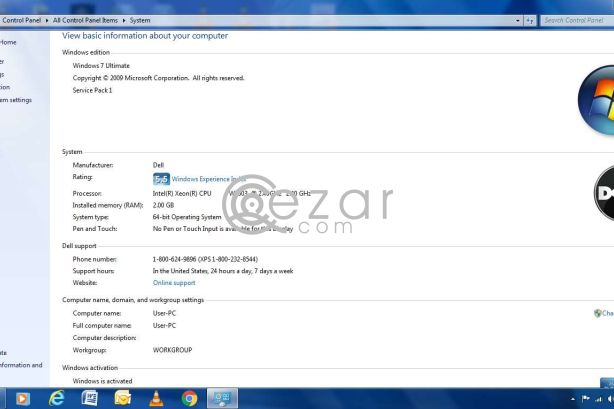Click the 'No Pen or Touch Input' value
This screenshot has width=614, height=409.
(223, 228)
